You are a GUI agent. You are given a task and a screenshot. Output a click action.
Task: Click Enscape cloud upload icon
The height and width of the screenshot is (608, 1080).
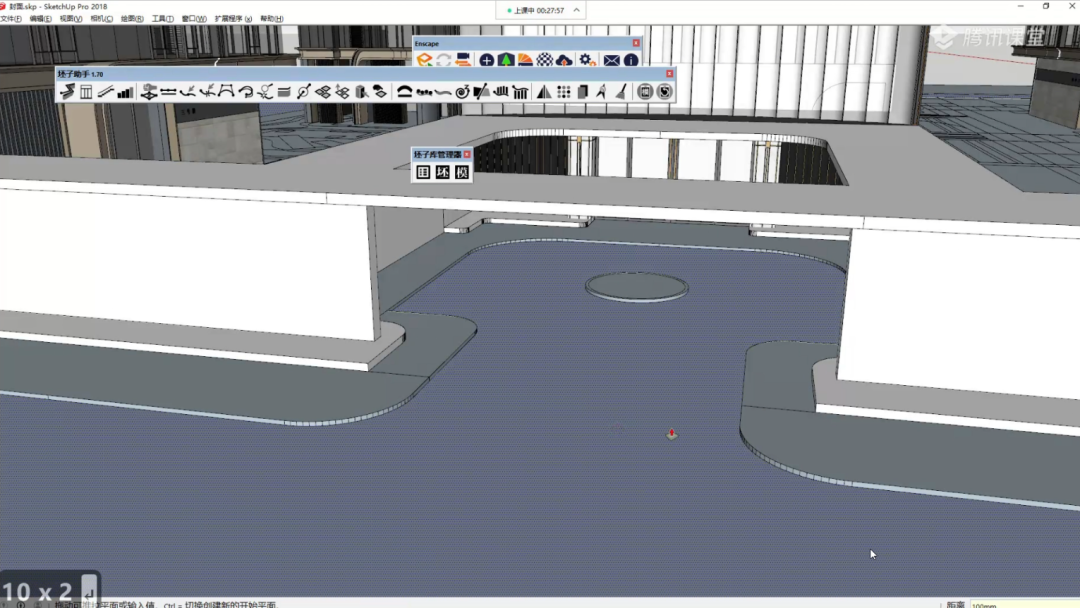point(563,61)
